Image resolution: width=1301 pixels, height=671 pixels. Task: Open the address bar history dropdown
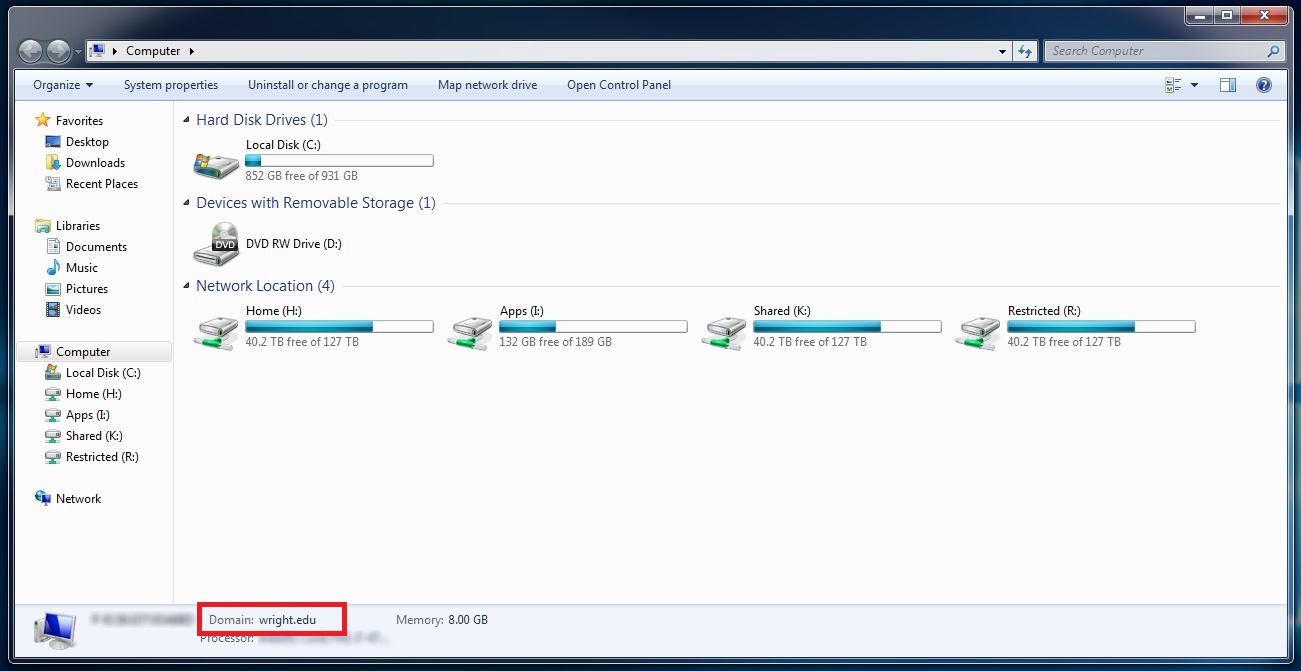1003,51
